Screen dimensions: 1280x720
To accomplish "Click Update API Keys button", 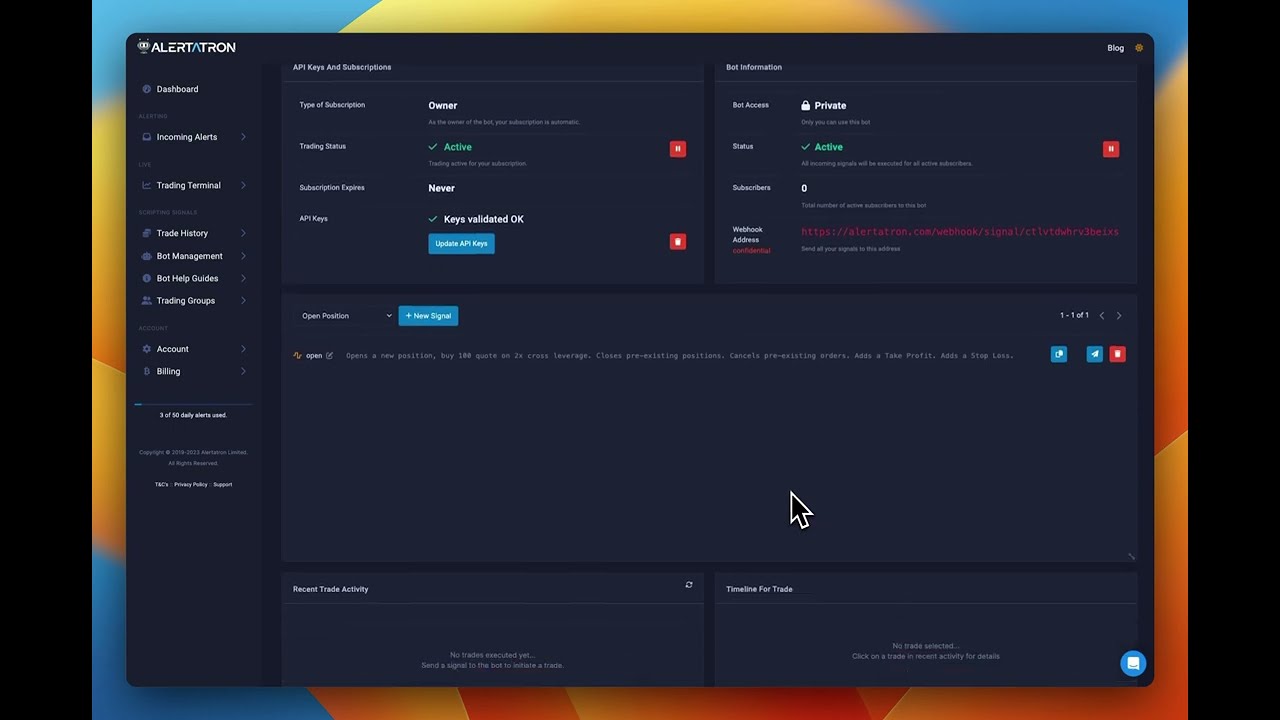I will pyautogui.click(x=461, y=243).
